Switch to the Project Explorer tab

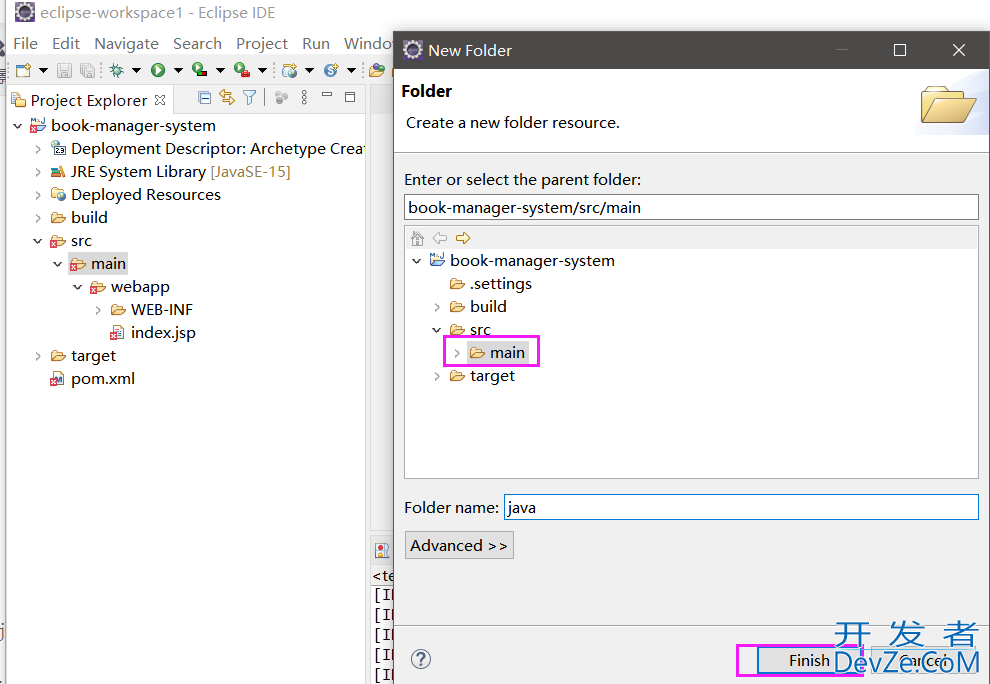[88, 100]
